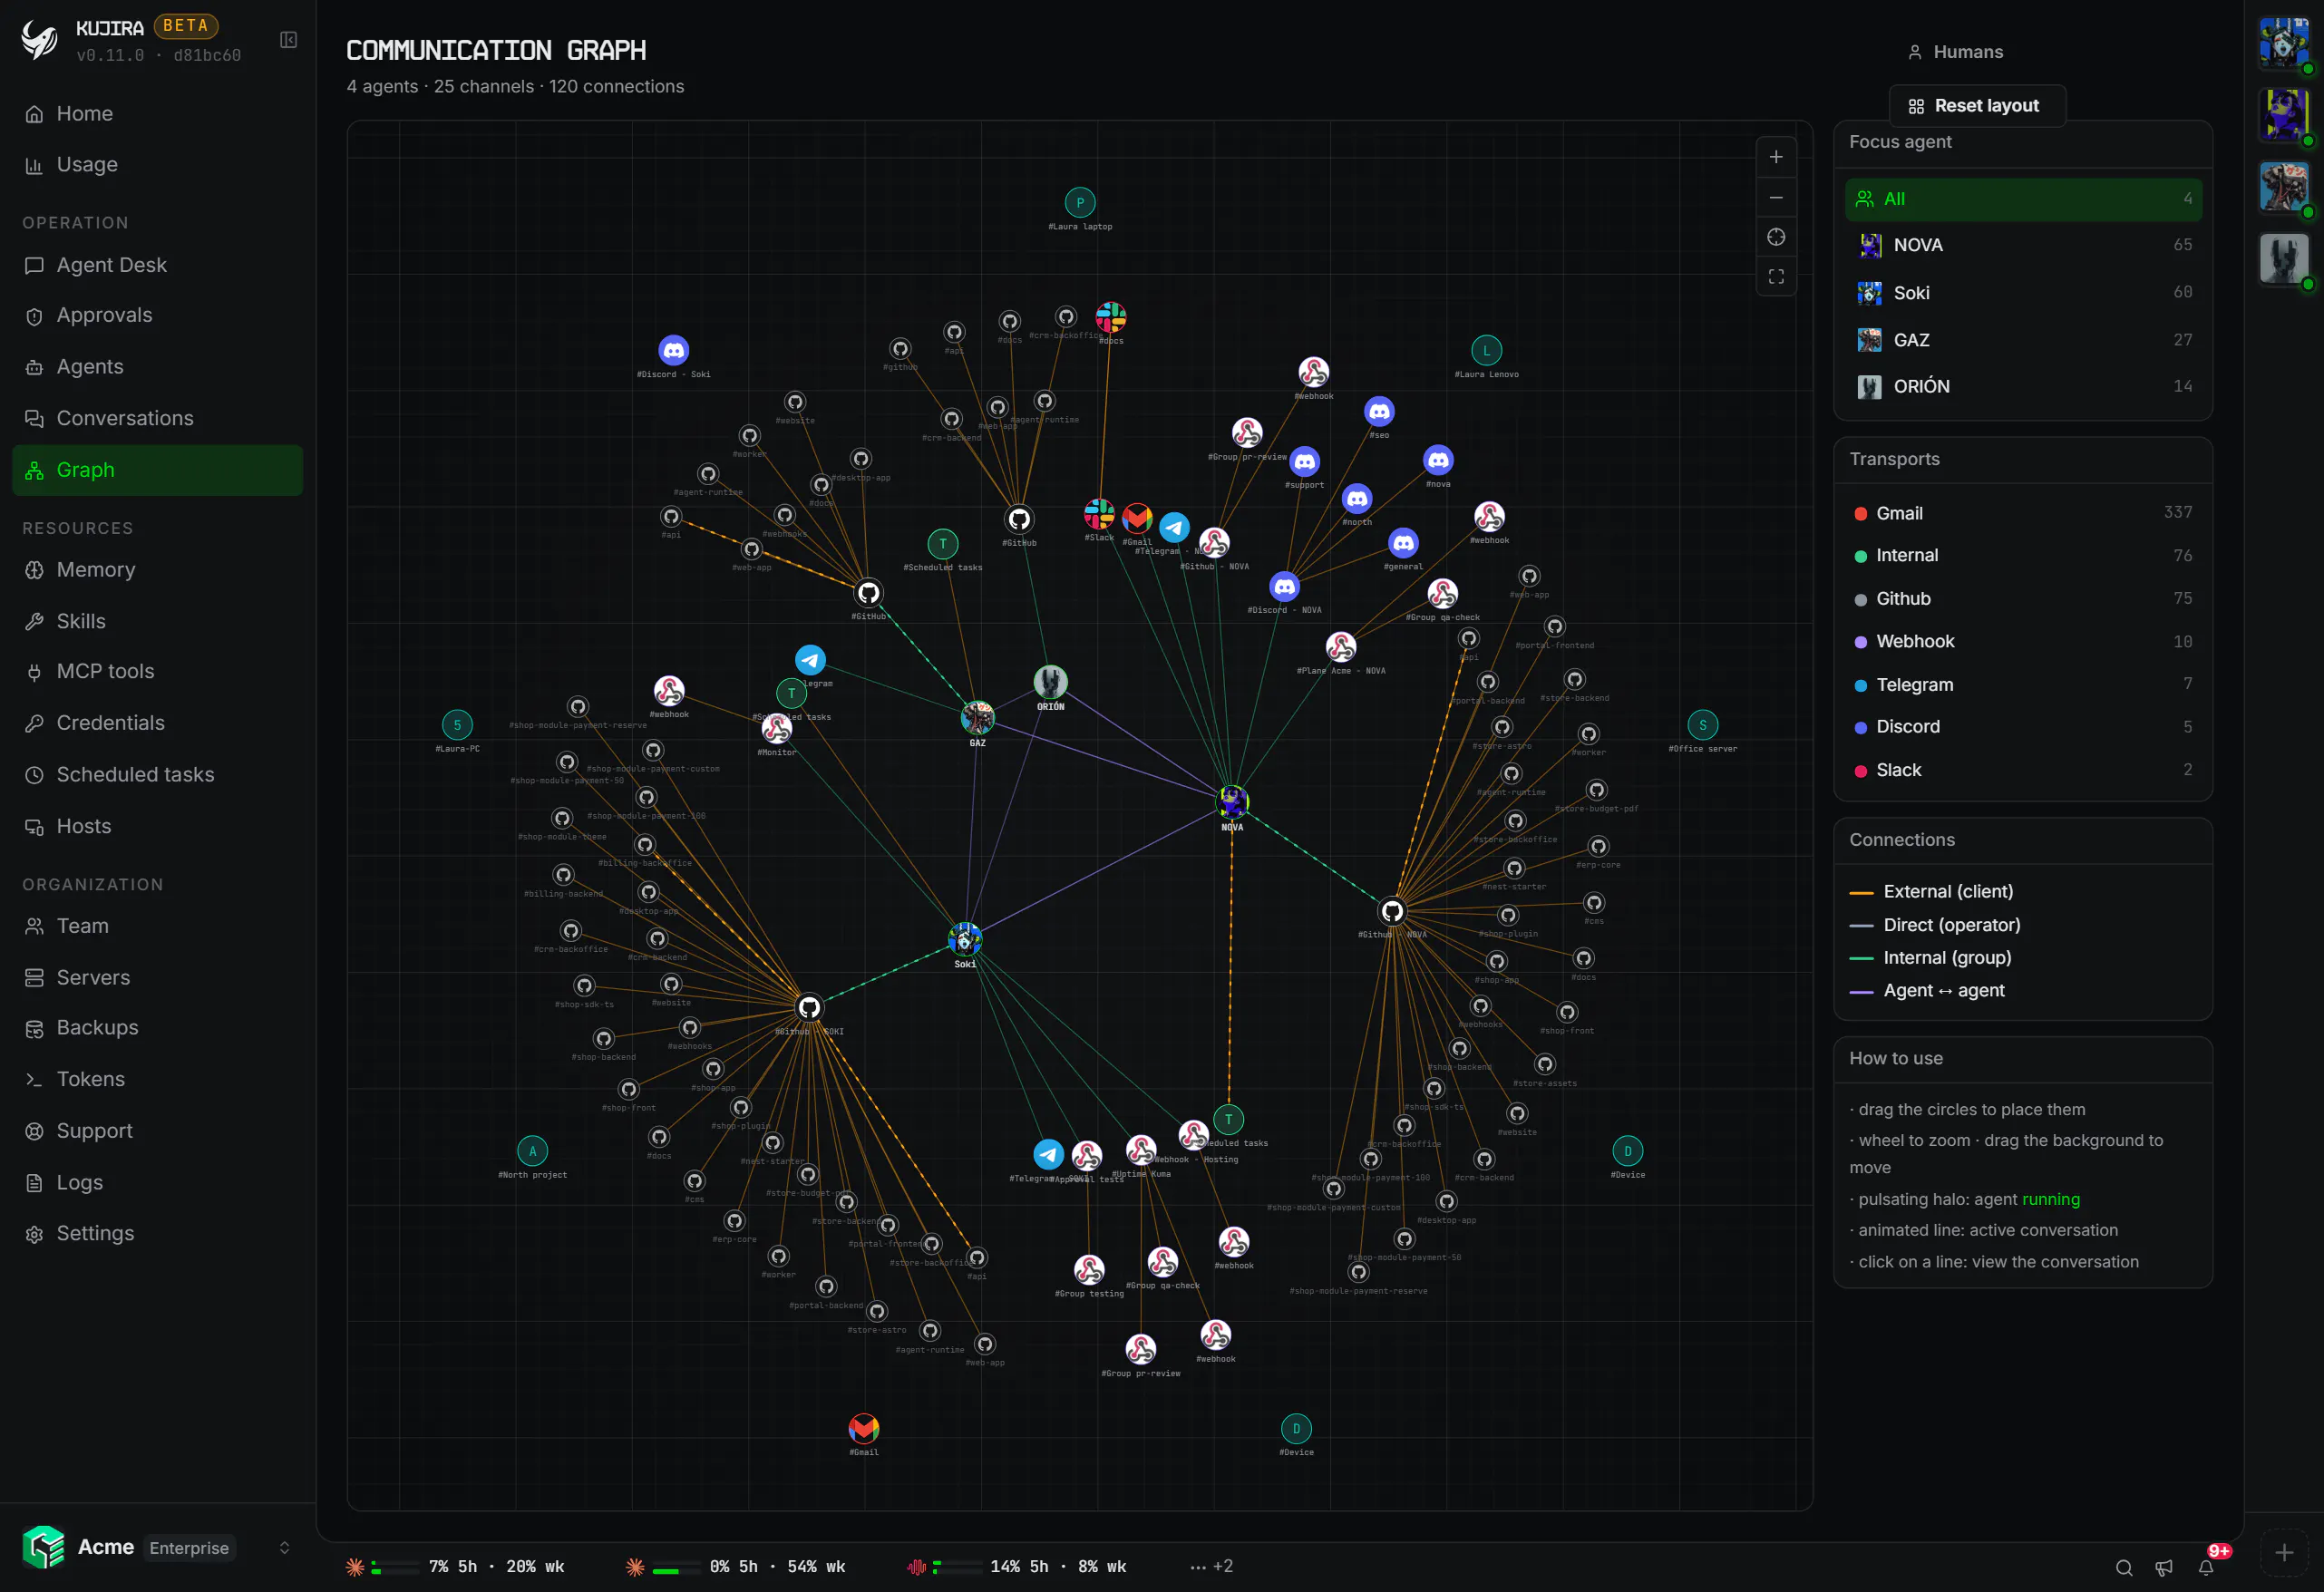The width and height of the screenshot is (2324, 1592).
Task: Focus graph on NOVA agent
Action: [x=2023, y=245]
